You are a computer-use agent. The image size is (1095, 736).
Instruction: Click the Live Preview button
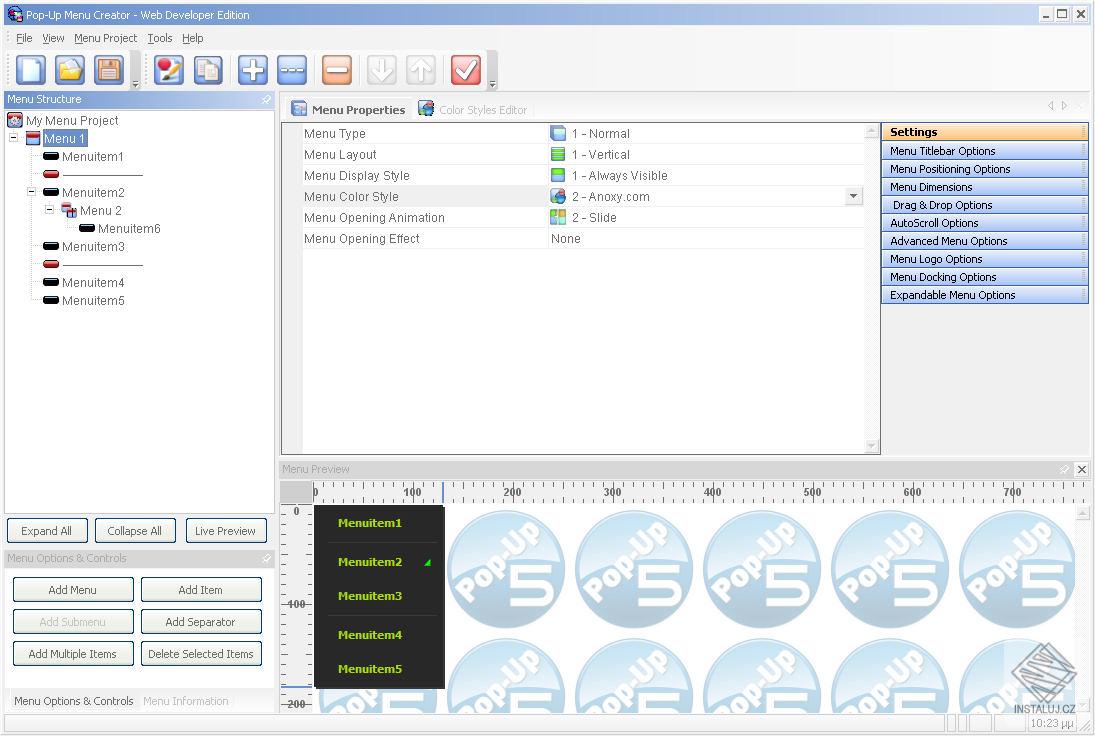pos(225,530)
